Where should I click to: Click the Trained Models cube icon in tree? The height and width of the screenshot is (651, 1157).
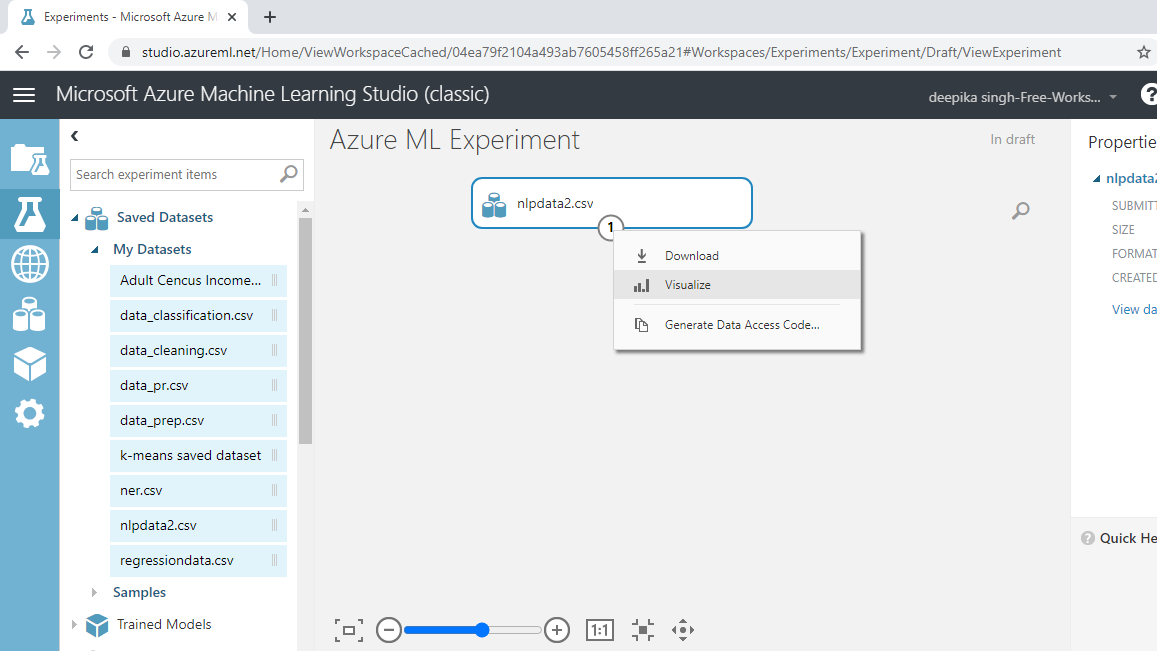click(x=97, y=625)
